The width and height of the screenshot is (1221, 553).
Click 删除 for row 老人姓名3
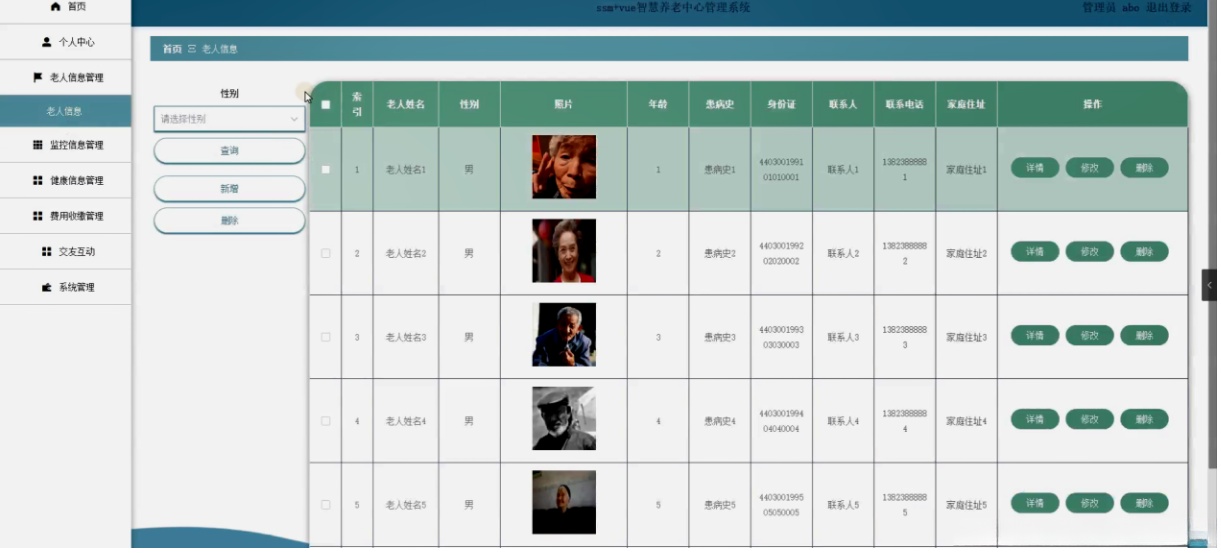(x=1144, y=336)
